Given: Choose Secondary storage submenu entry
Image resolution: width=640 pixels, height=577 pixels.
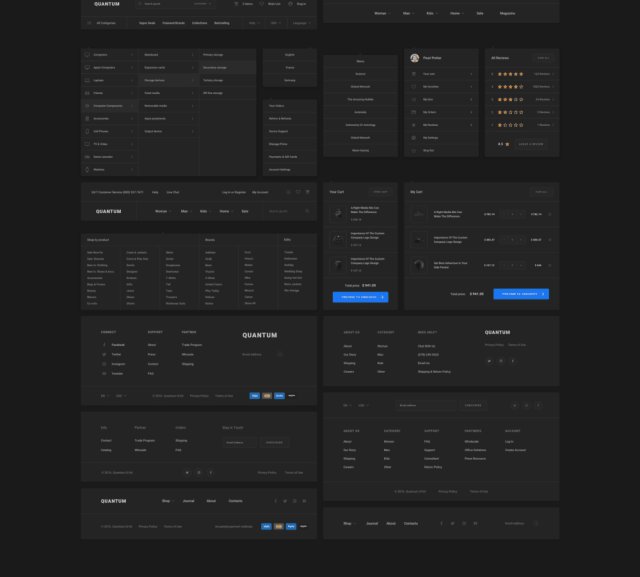Looking at the screenshot, I should [x=227, y=67].
